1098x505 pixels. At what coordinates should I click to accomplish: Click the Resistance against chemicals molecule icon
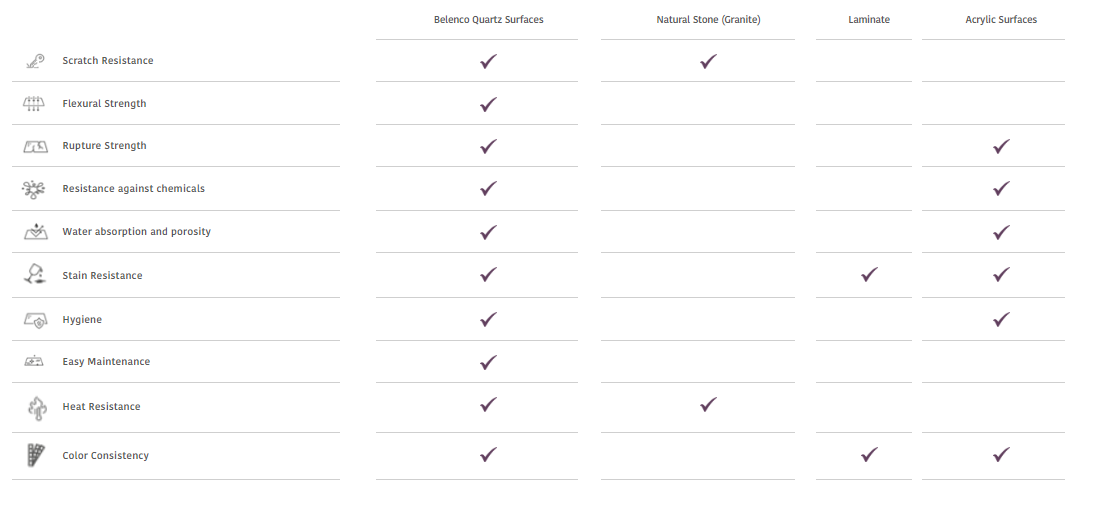click(34, 189)
